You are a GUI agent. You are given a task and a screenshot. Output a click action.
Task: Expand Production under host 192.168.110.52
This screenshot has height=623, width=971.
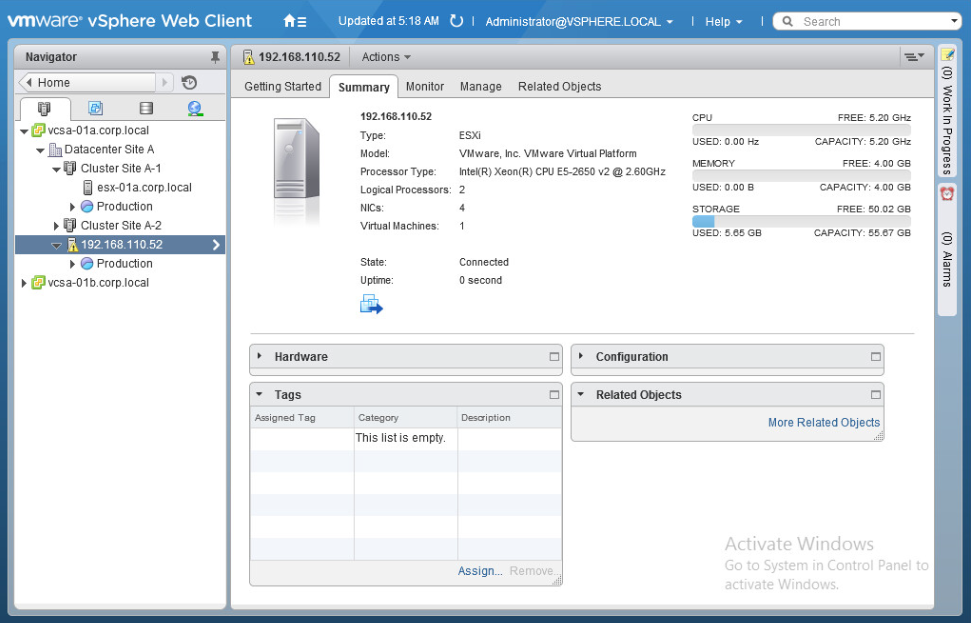coord(72,264)
